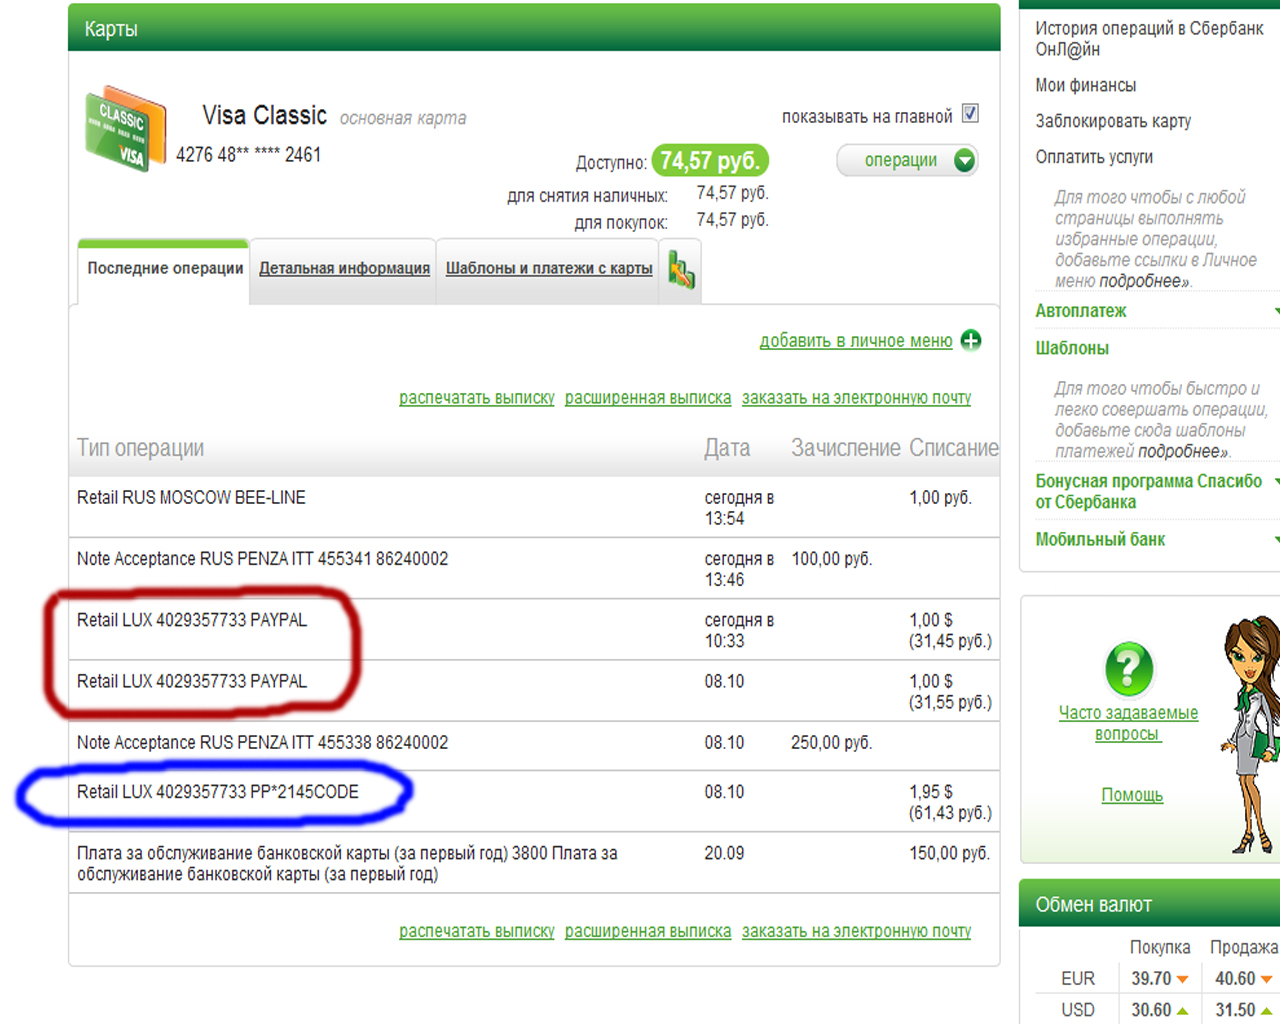Screen dimensions: 1280x1024
Task: Click 'добавить в личное меню' link
Action: coord(856,341)
